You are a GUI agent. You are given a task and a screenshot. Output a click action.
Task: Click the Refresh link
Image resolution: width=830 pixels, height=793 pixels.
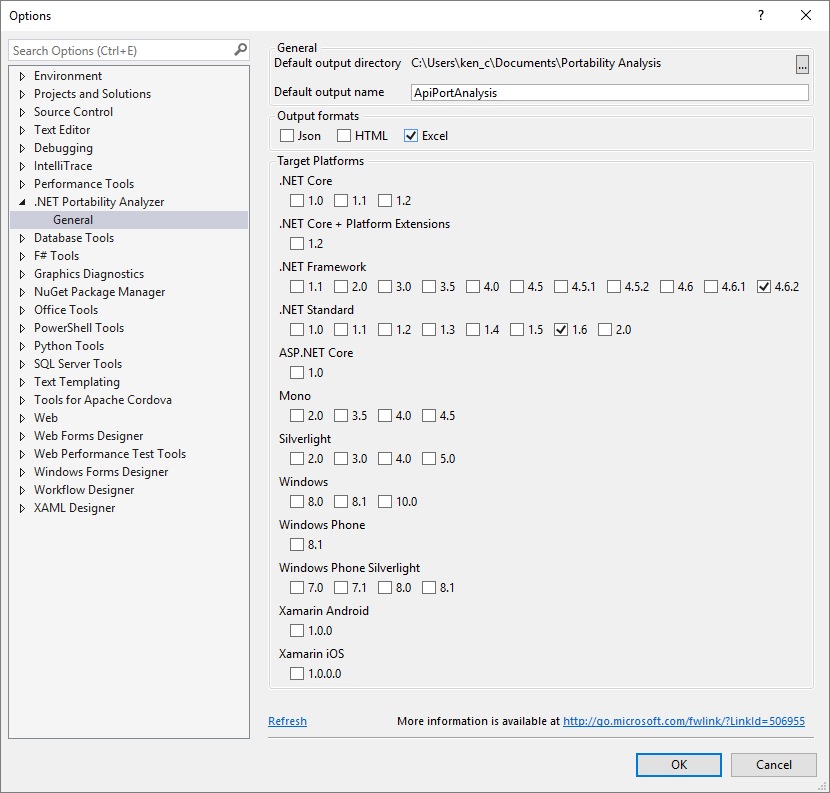pyautogui.click(x=287, y=721)
